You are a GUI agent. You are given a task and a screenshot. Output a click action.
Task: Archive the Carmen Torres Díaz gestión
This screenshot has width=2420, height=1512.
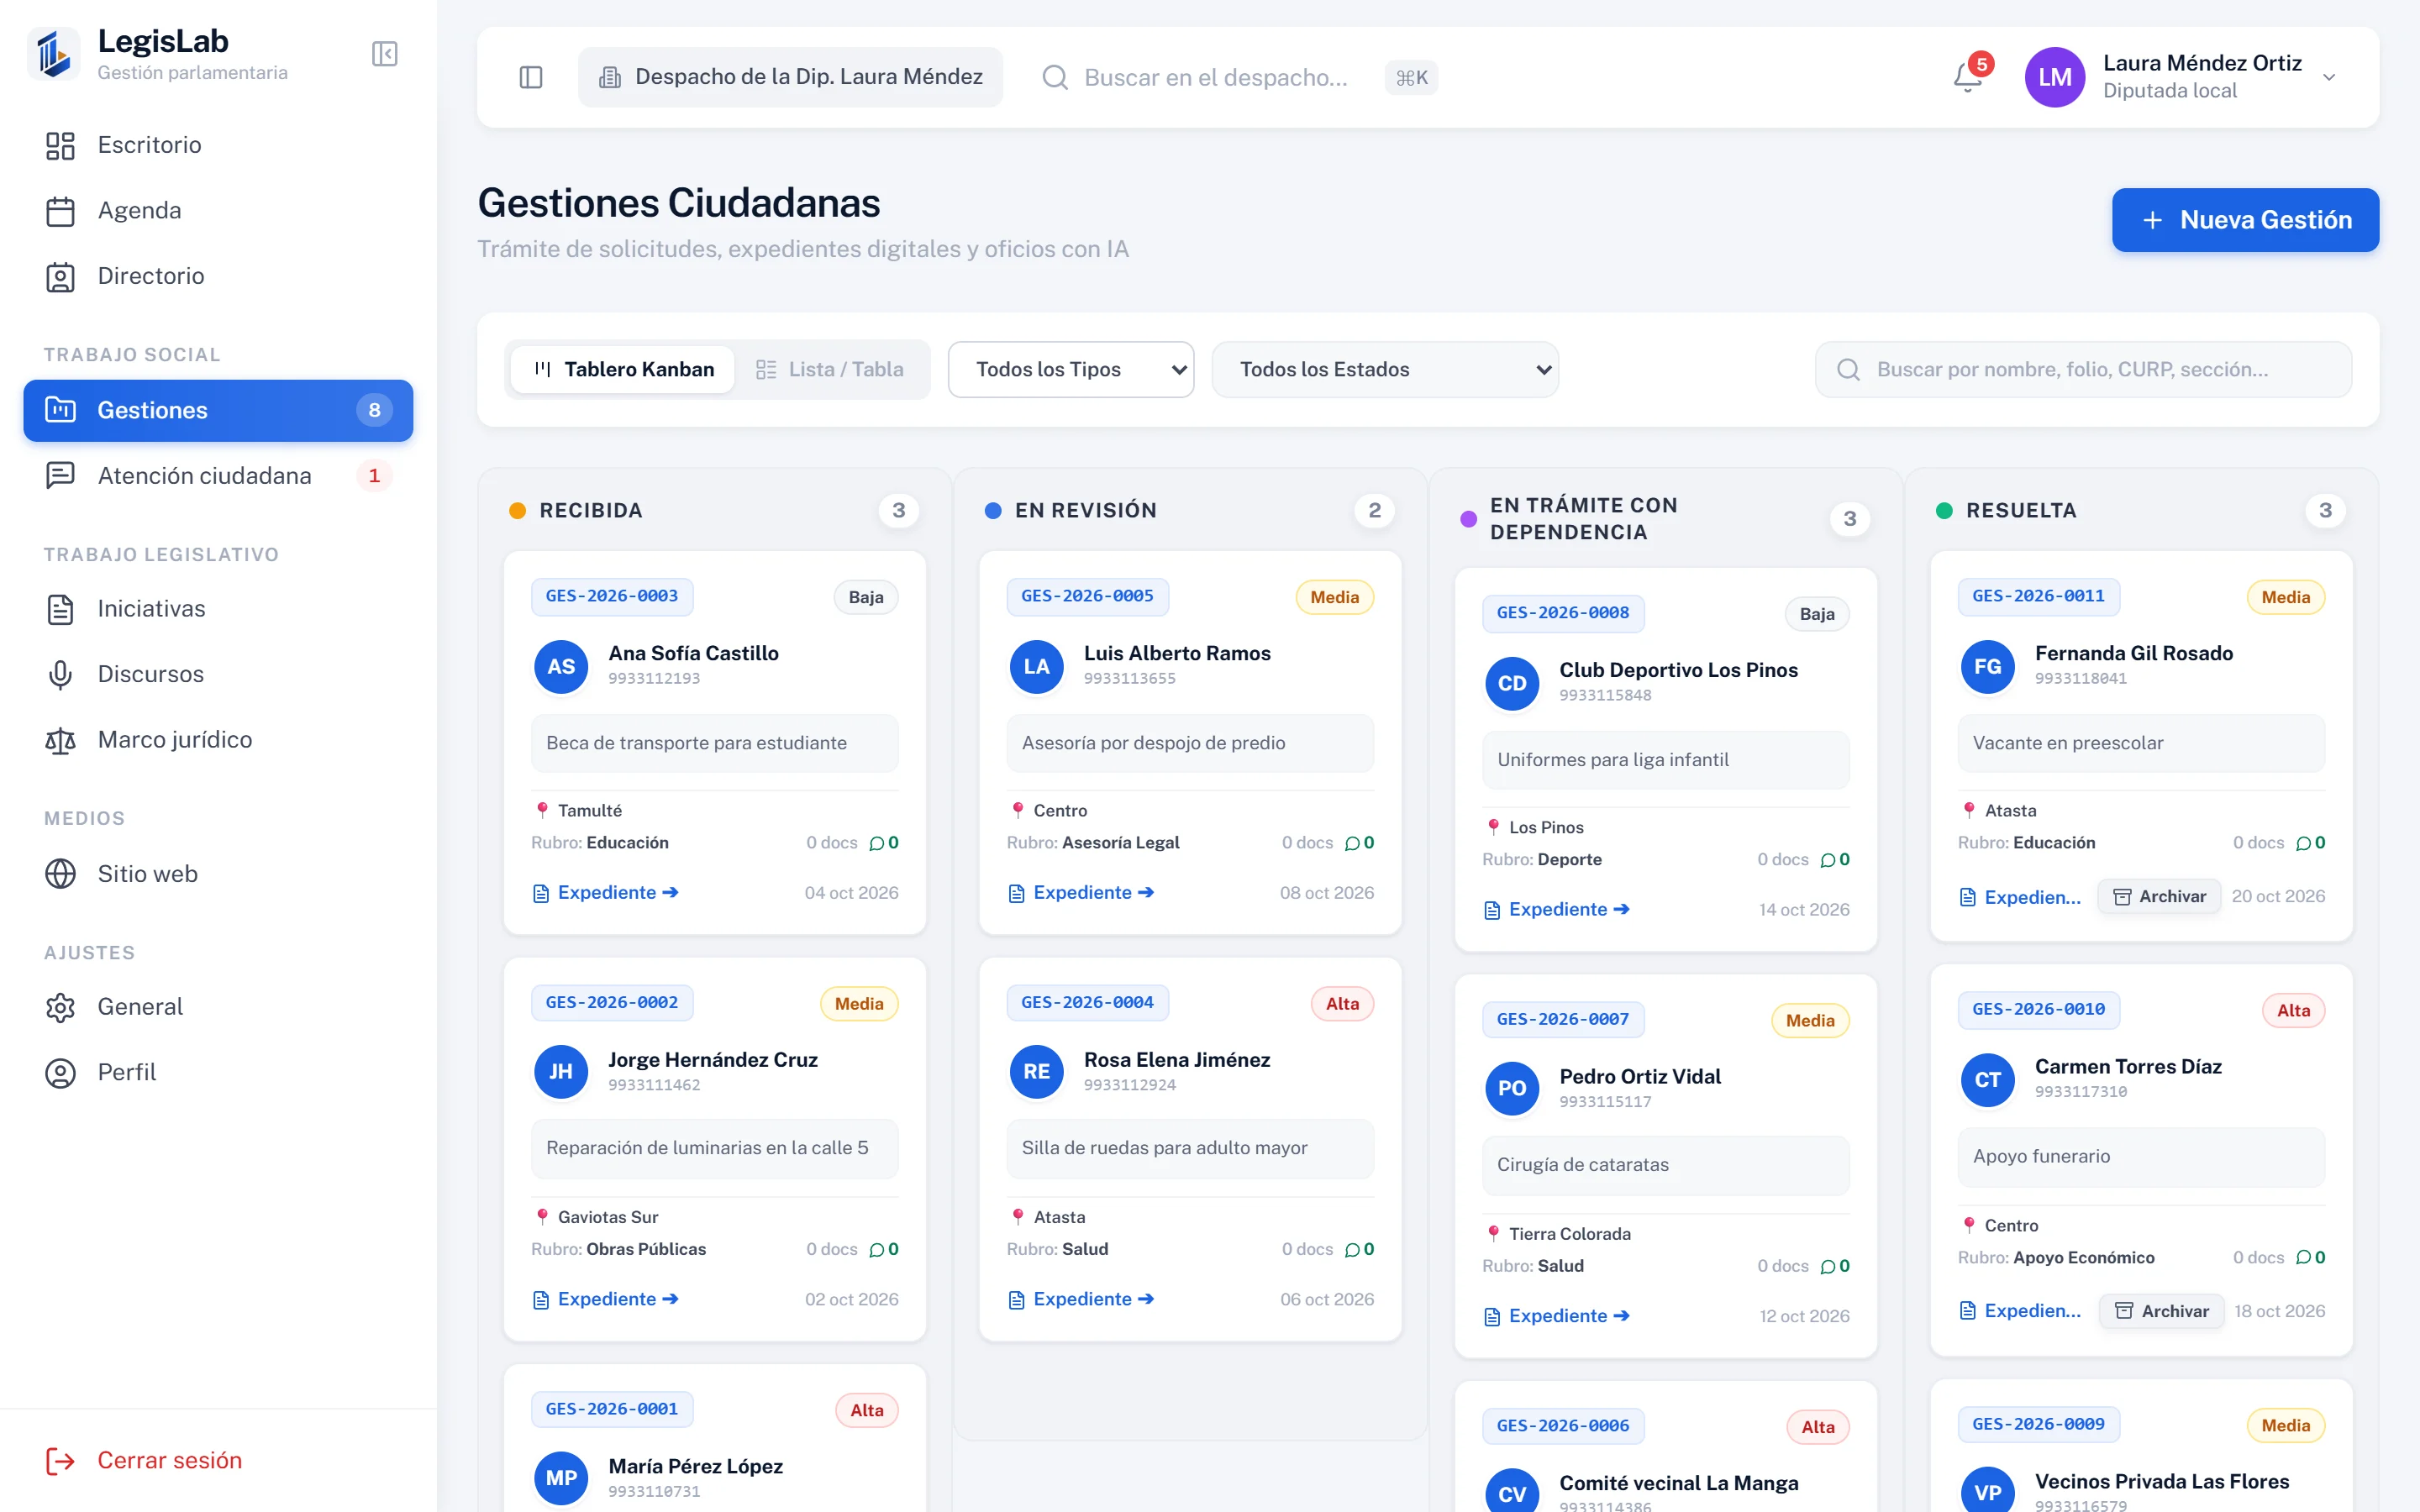2162,1311
